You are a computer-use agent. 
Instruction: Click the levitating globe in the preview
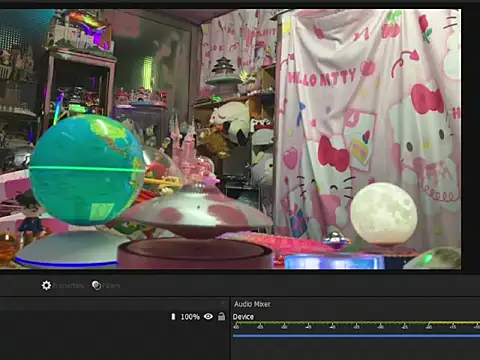point(87,170)
